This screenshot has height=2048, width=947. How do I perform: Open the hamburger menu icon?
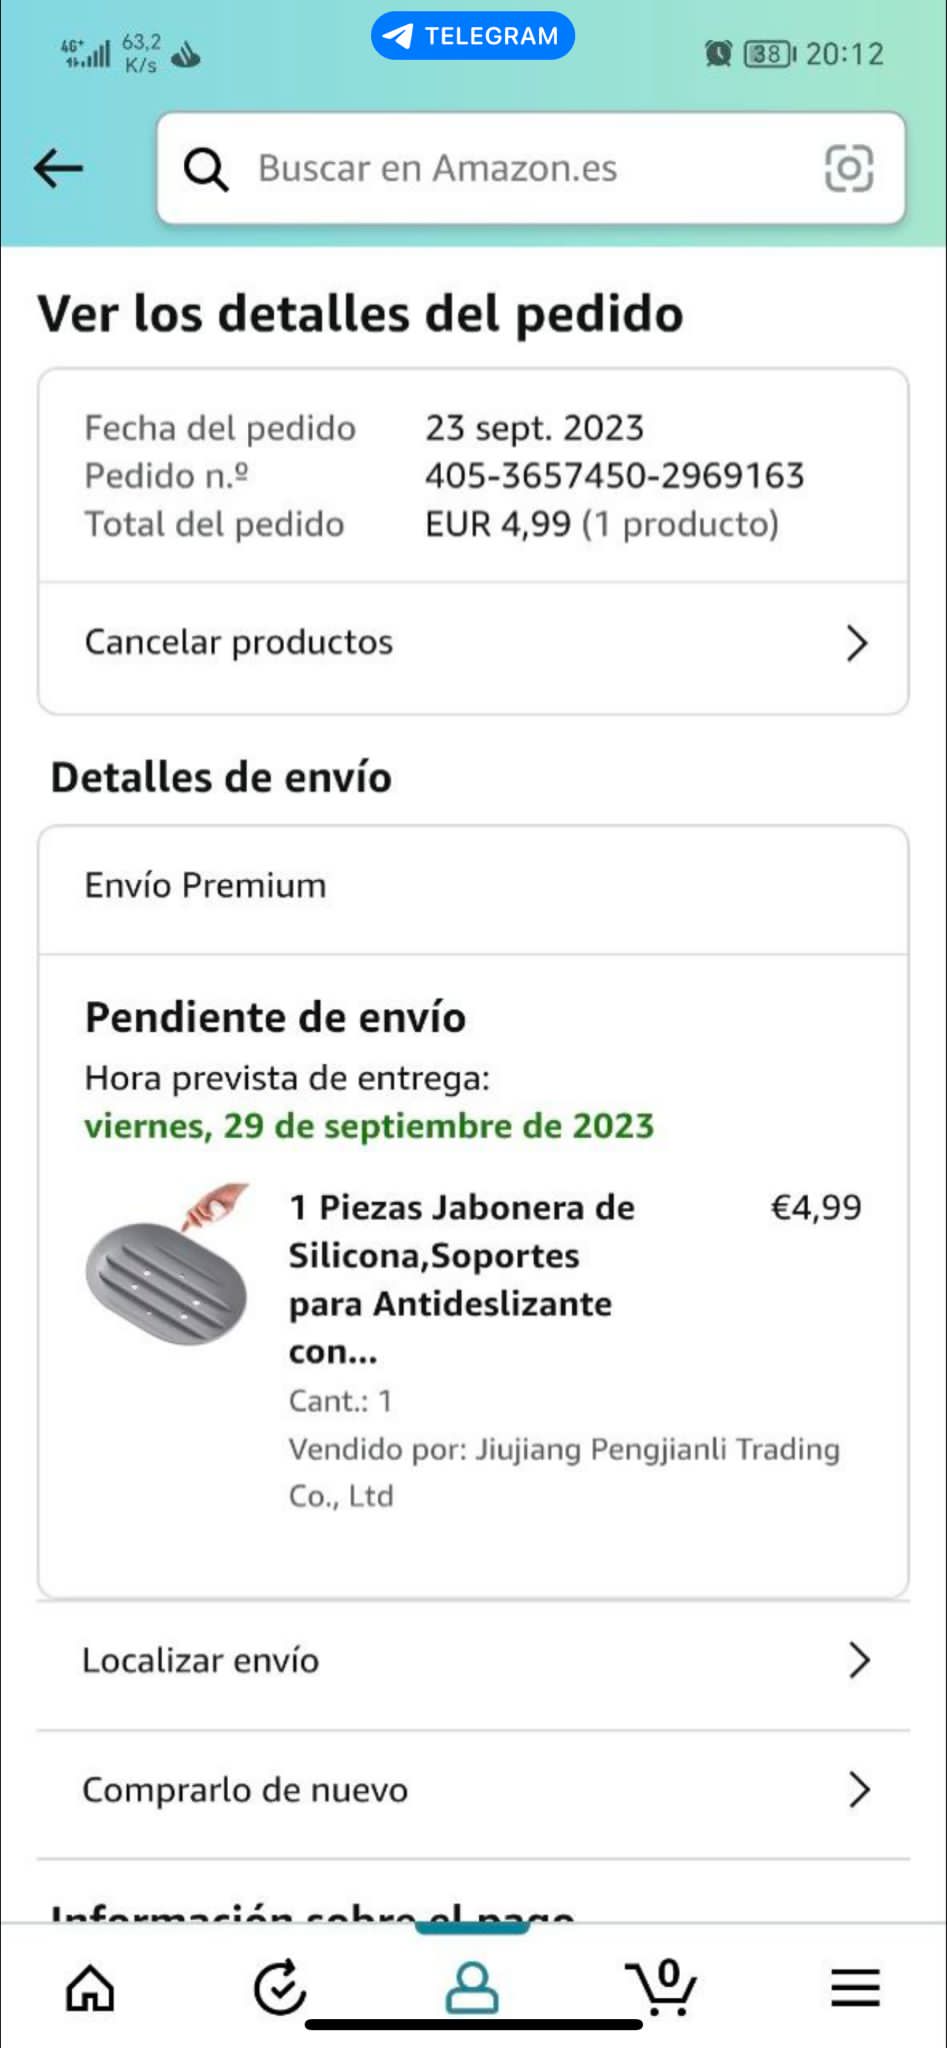click(x=855, y=1987)
